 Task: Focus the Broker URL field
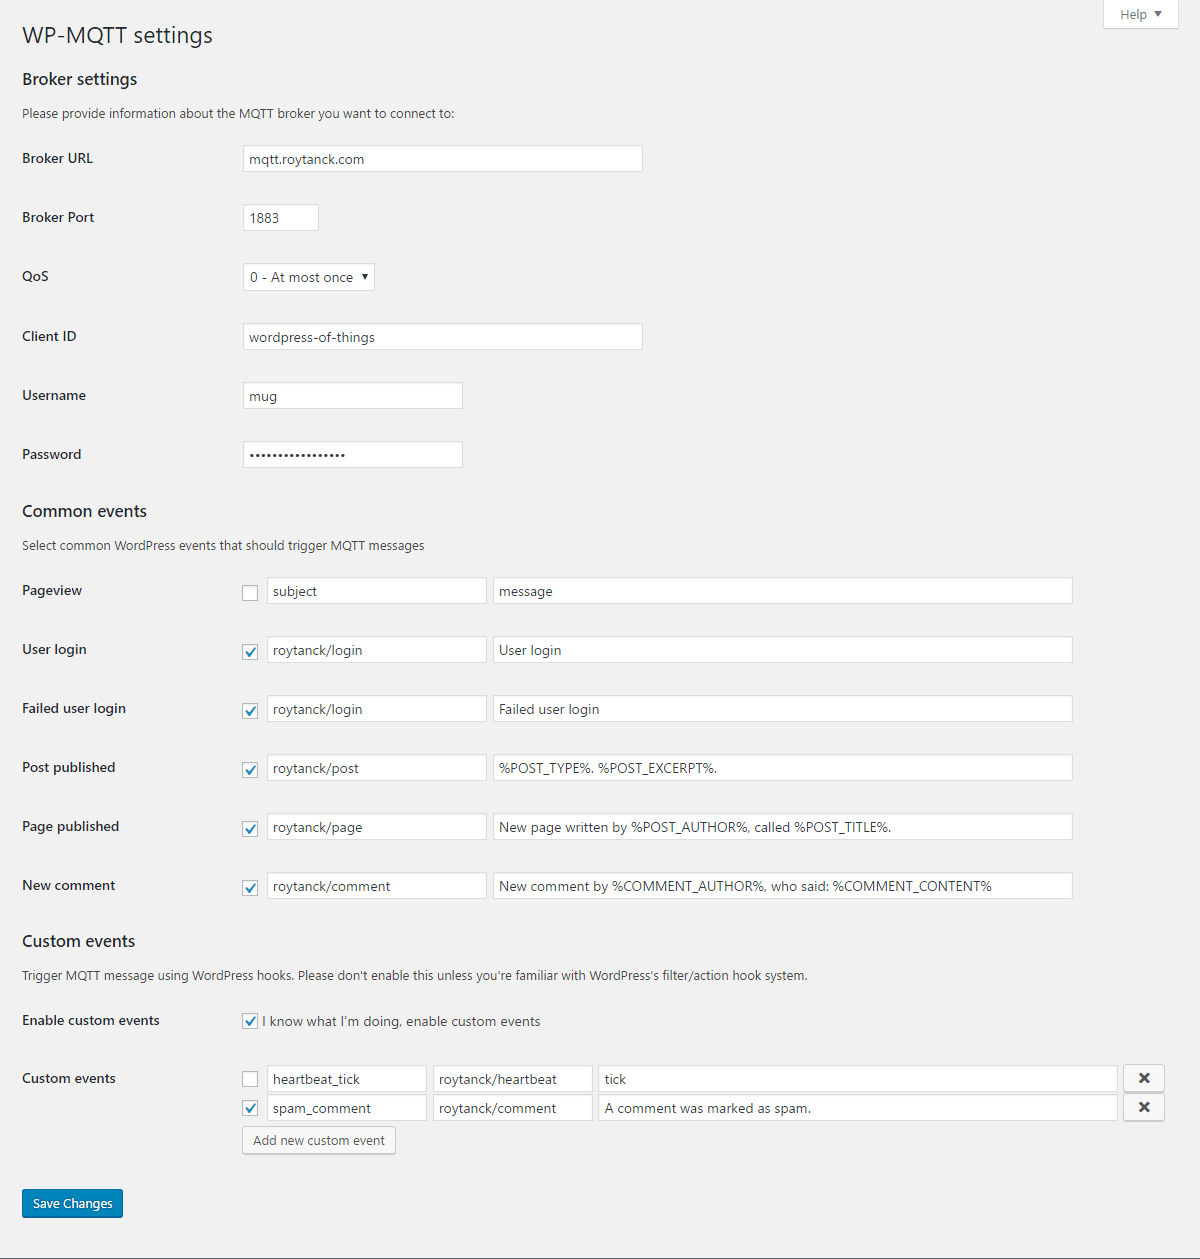[x=443, y=159]
